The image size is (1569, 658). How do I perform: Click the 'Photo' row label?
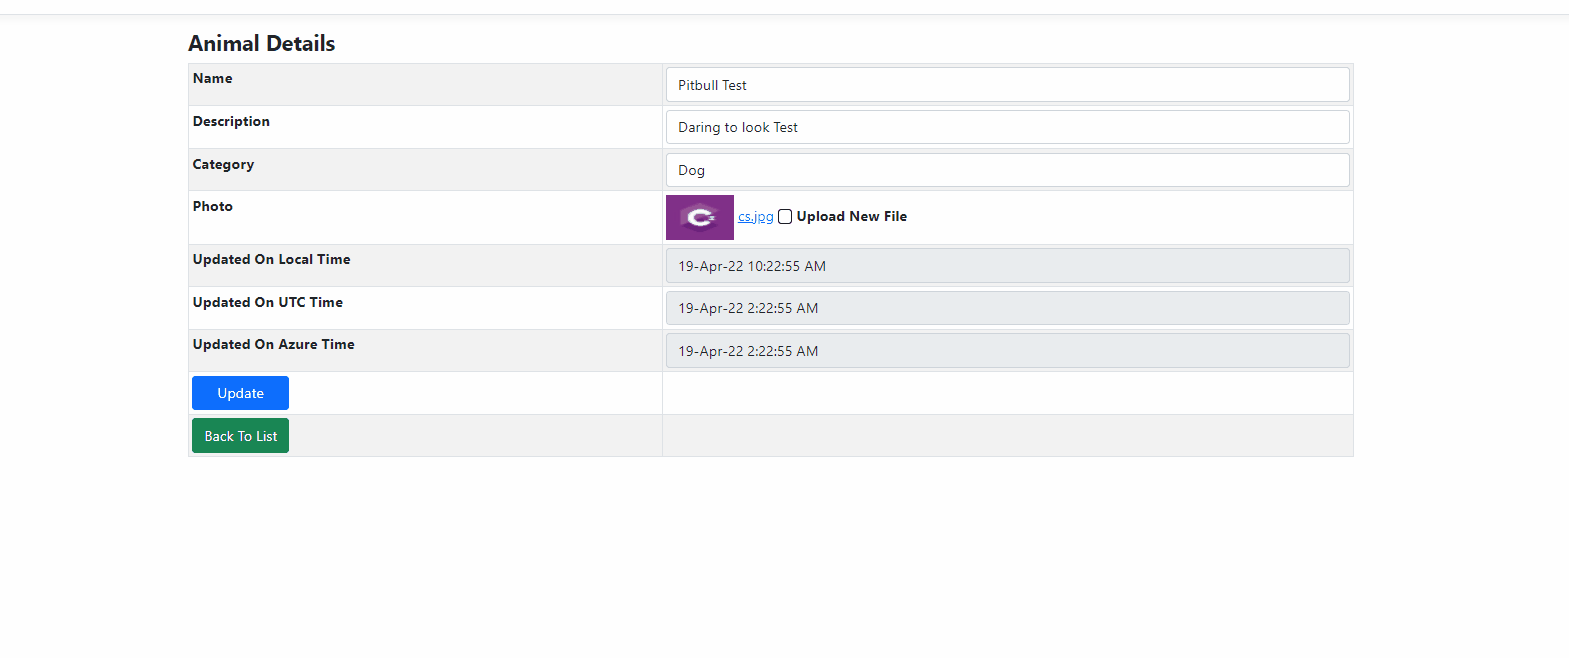coord(212,206)
